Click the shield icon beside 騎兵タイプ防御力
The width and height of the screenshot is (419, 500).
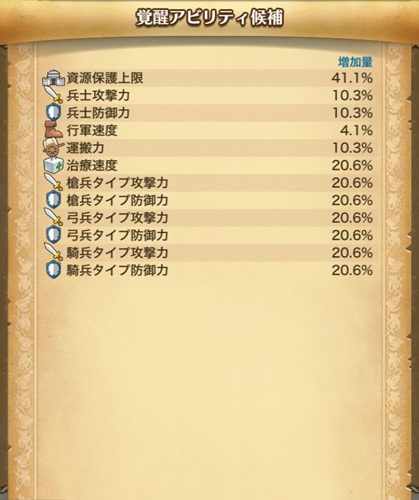pos(53,270)
